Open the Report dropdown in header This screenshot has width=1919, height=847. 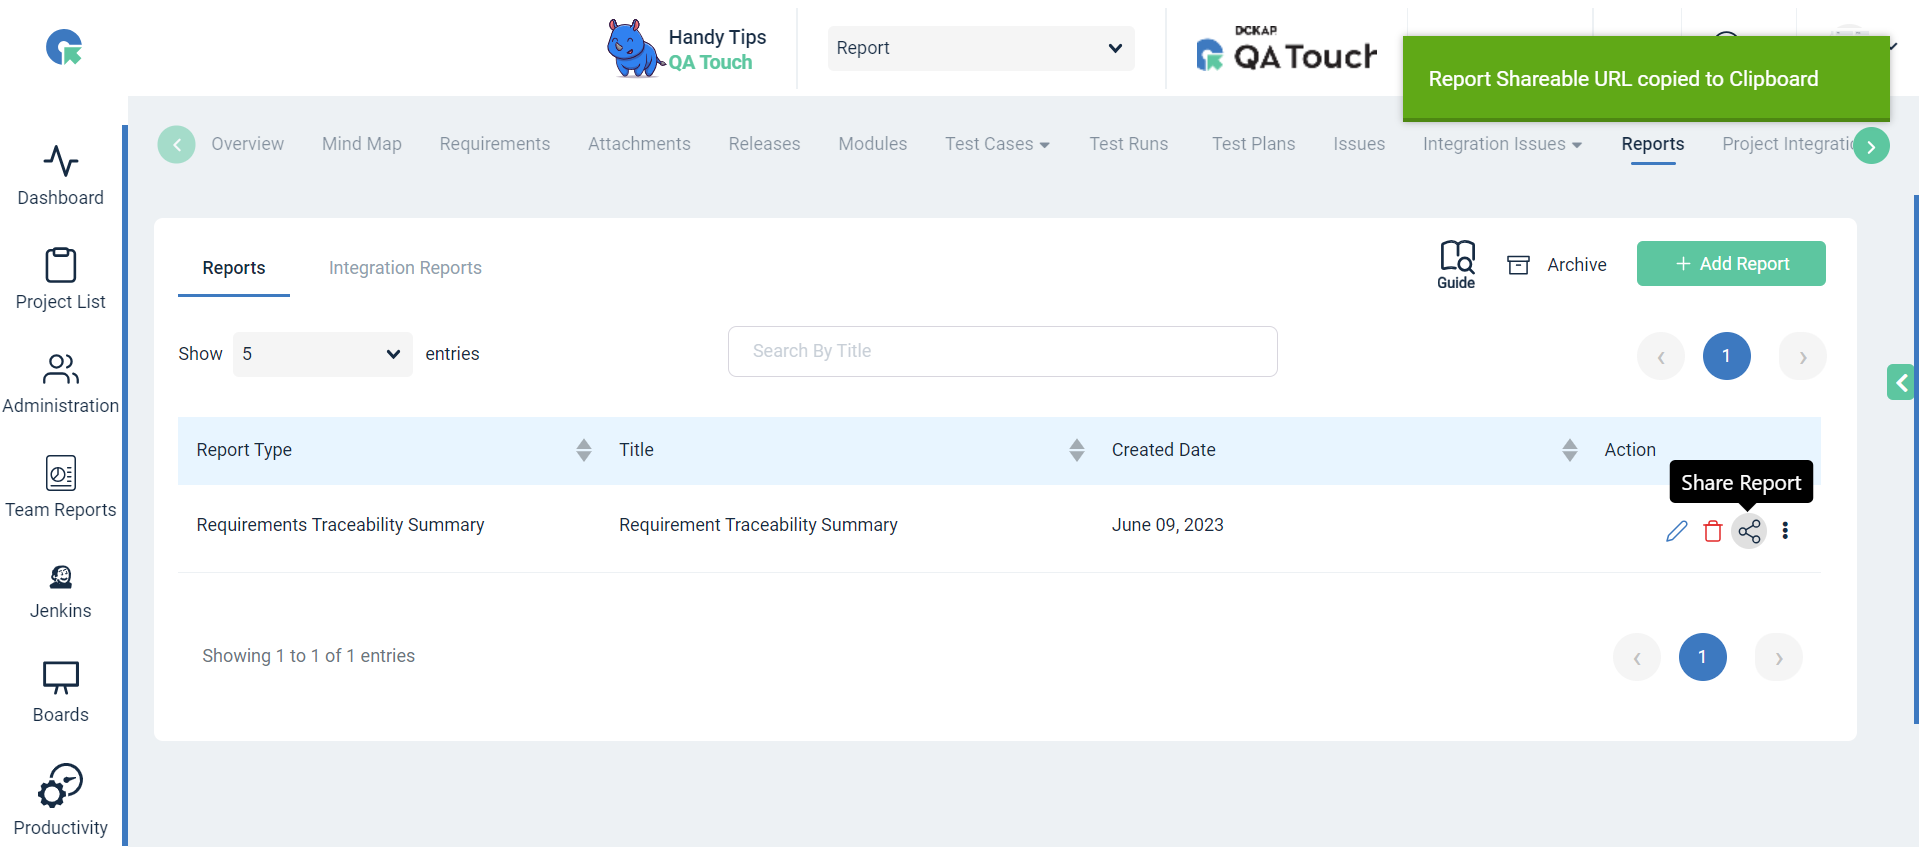click(x=981, y=48)
